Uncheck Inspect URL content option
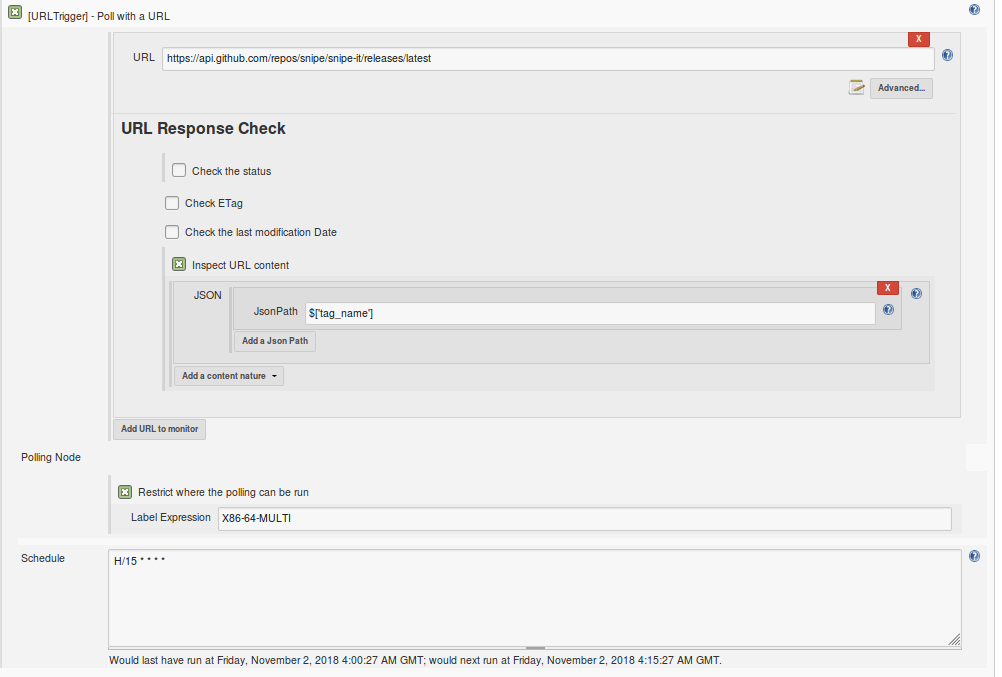Image resolution: width=1002 pixels, height=677 pixels. coord(179,265)
